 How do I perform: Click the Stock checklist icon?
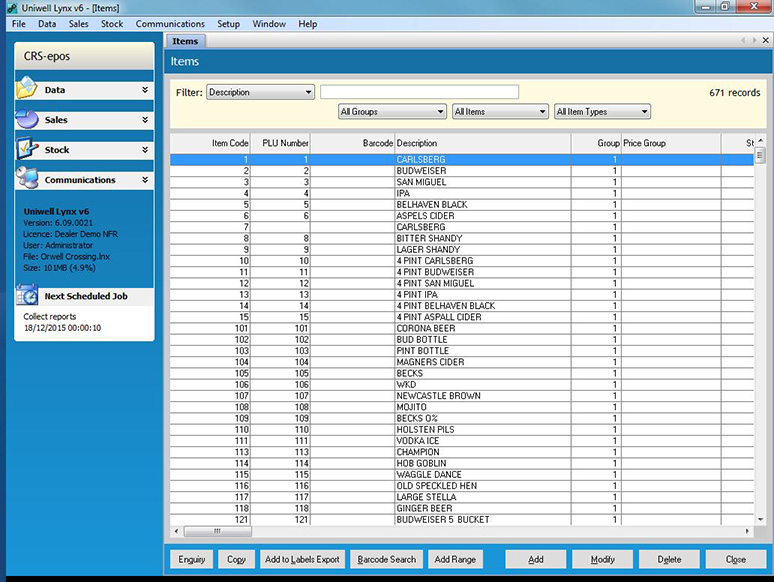click(27, 150)
